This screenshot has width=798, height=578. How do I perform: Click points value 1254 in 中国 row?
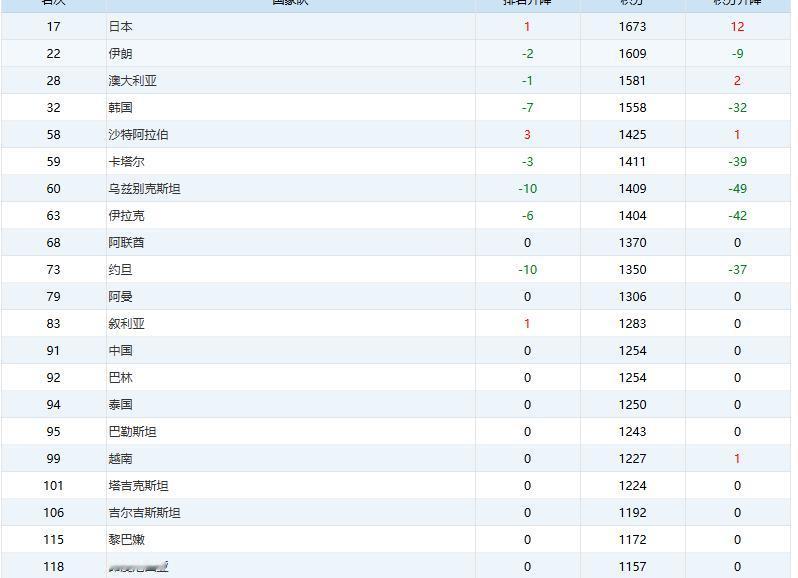pos(633,351)
